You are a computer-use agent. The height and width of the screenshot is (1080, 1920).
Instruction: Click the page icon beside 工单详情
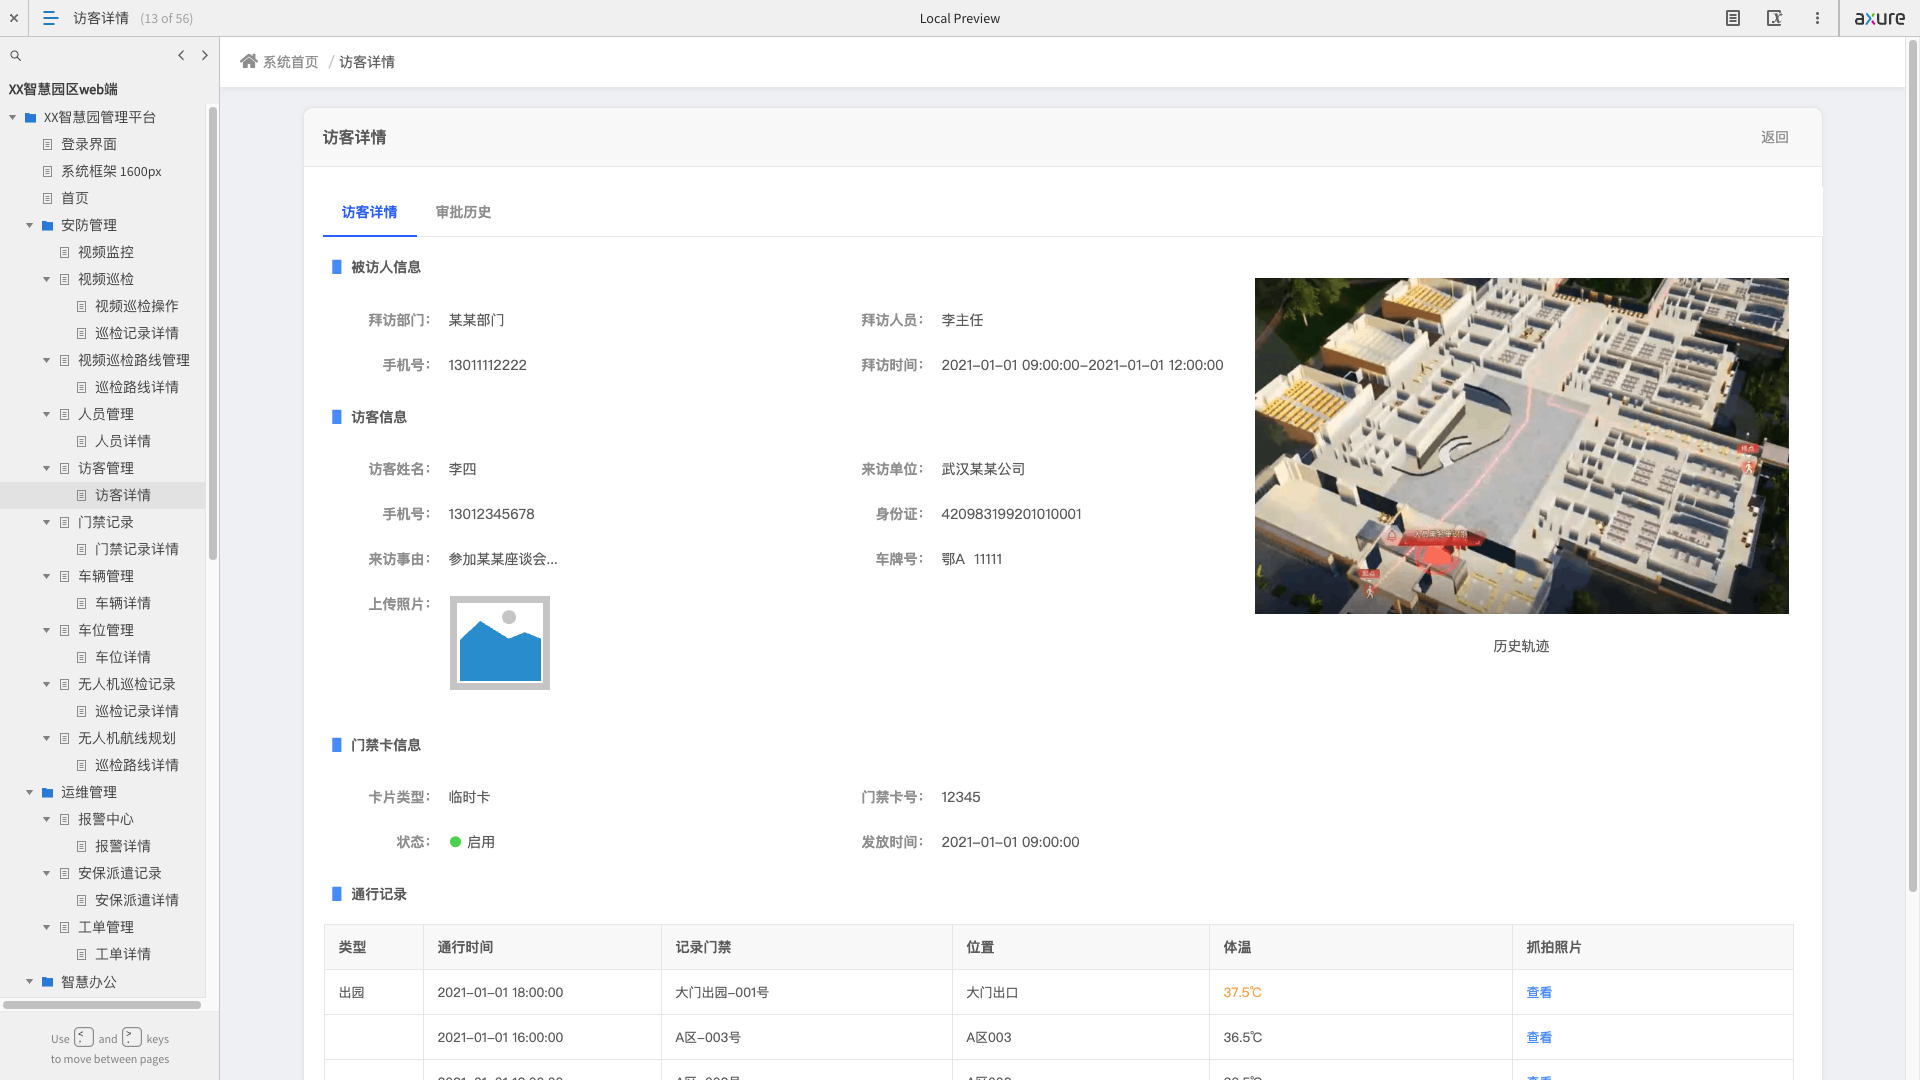[x=81, y=954]
